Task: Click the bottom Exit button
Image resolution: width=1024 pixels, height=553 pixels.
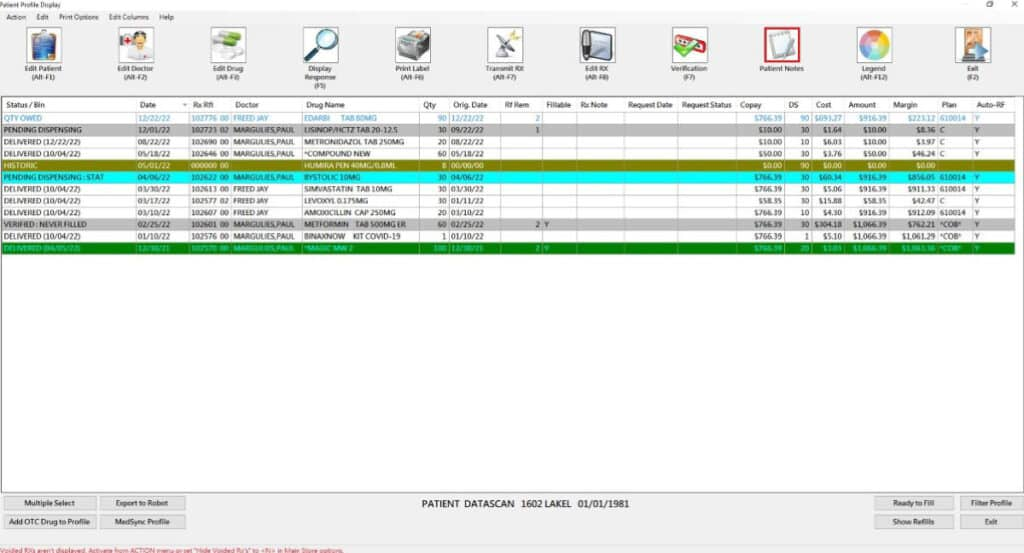Action: click(991, 522)
